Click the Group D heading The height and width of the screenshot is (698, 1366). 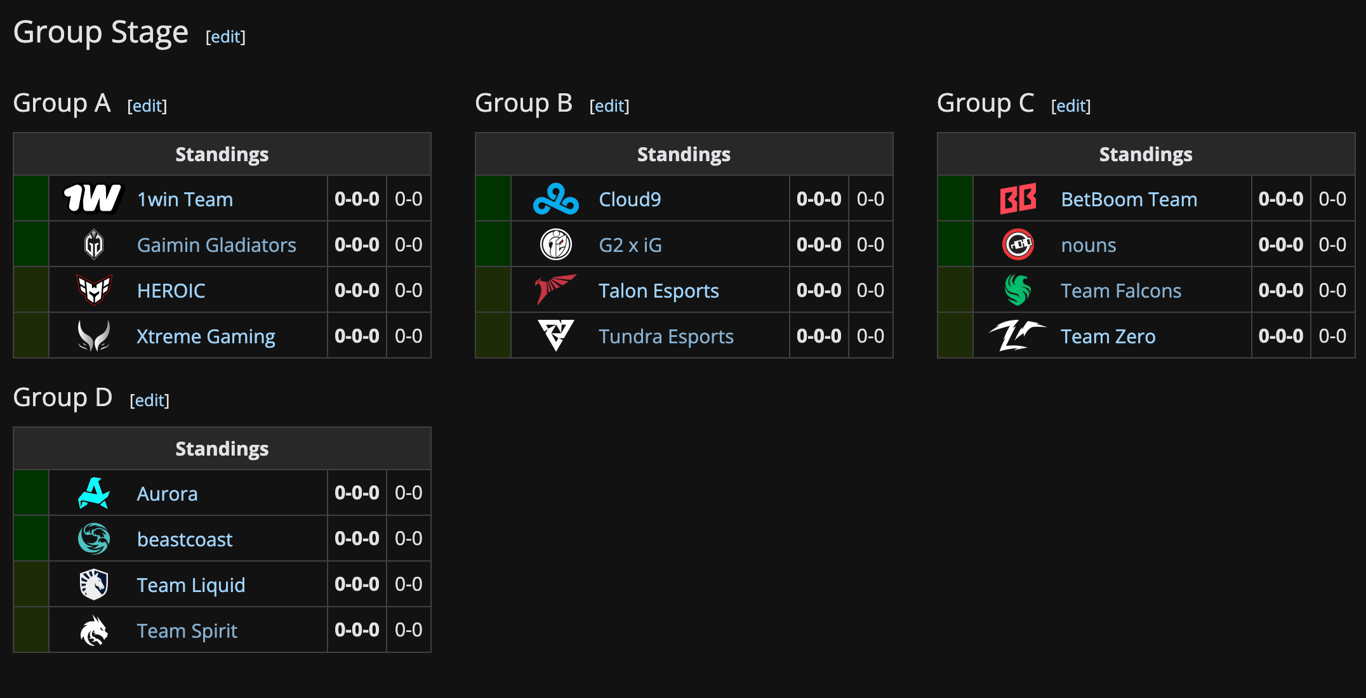(63, 397)
